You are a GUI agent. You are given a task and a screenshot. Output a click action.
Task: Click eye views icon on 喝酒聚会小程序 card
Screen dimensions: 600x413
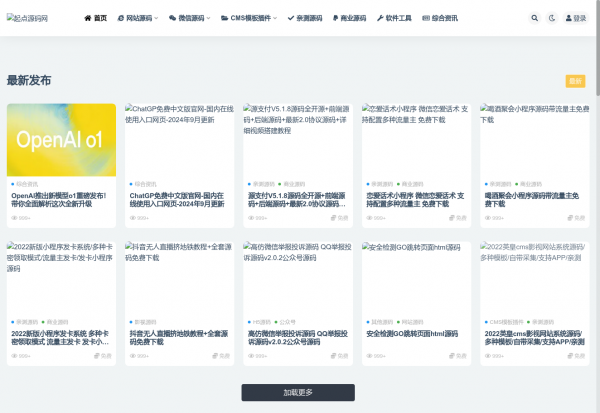pos(488,218)
